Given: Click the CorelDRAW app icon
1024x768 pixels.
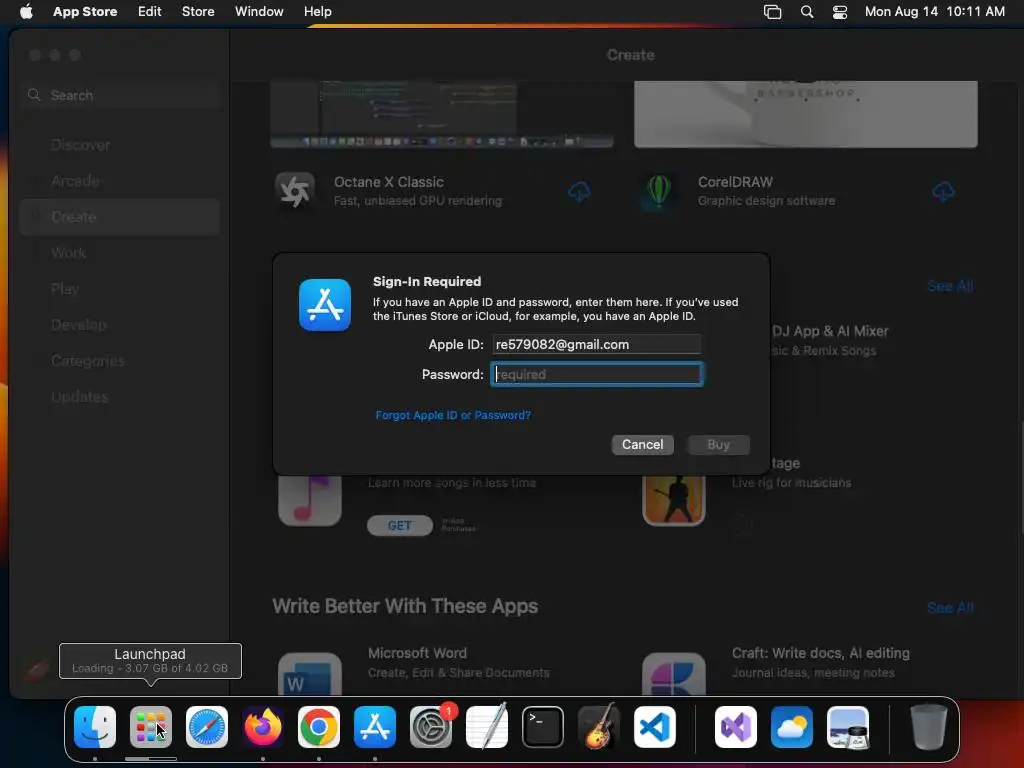Looking at the screenshot, I should coord(659,191).
